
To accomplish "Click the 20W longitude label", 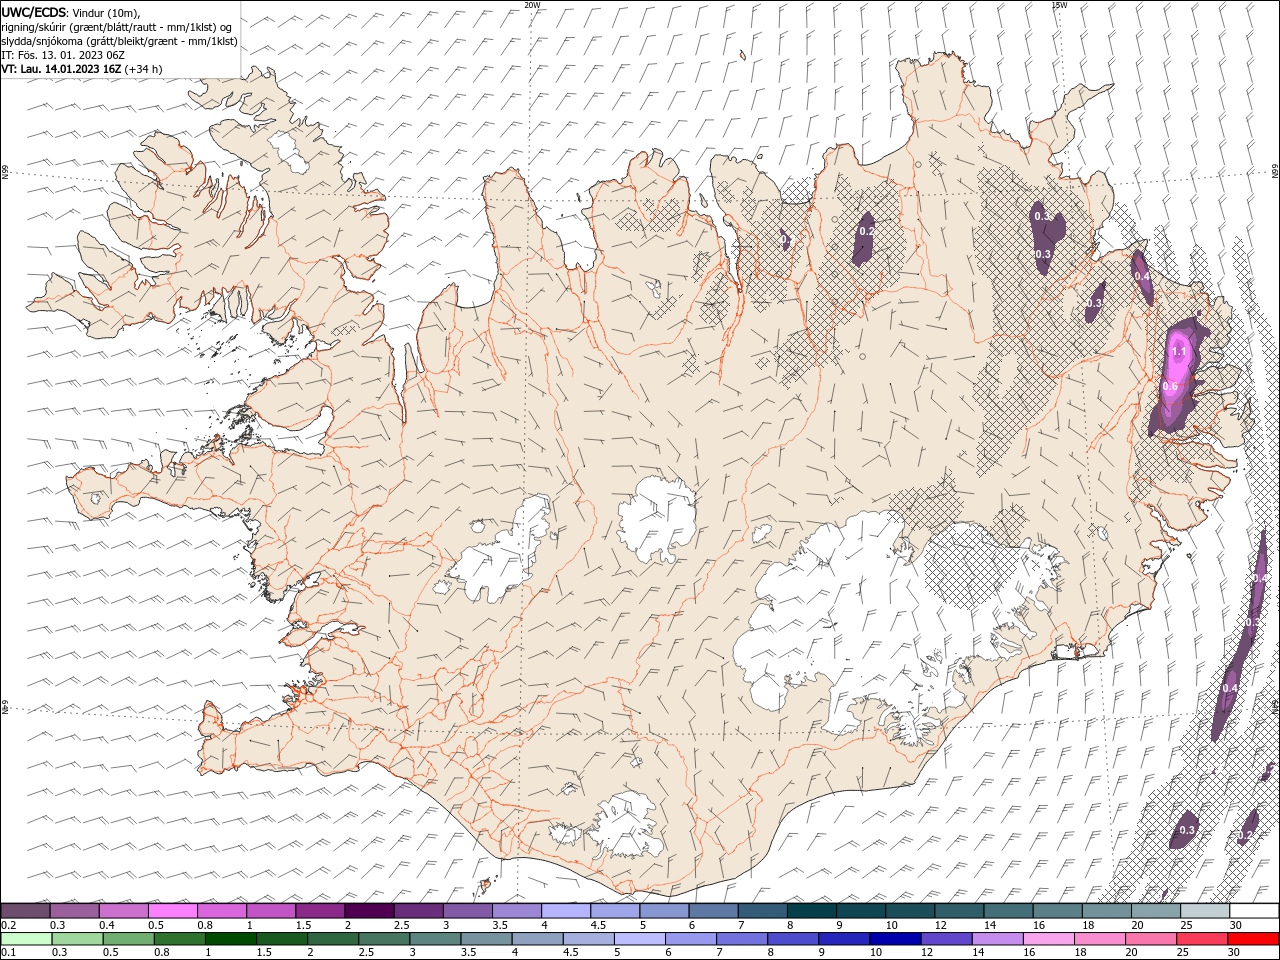I will point(532,5).
